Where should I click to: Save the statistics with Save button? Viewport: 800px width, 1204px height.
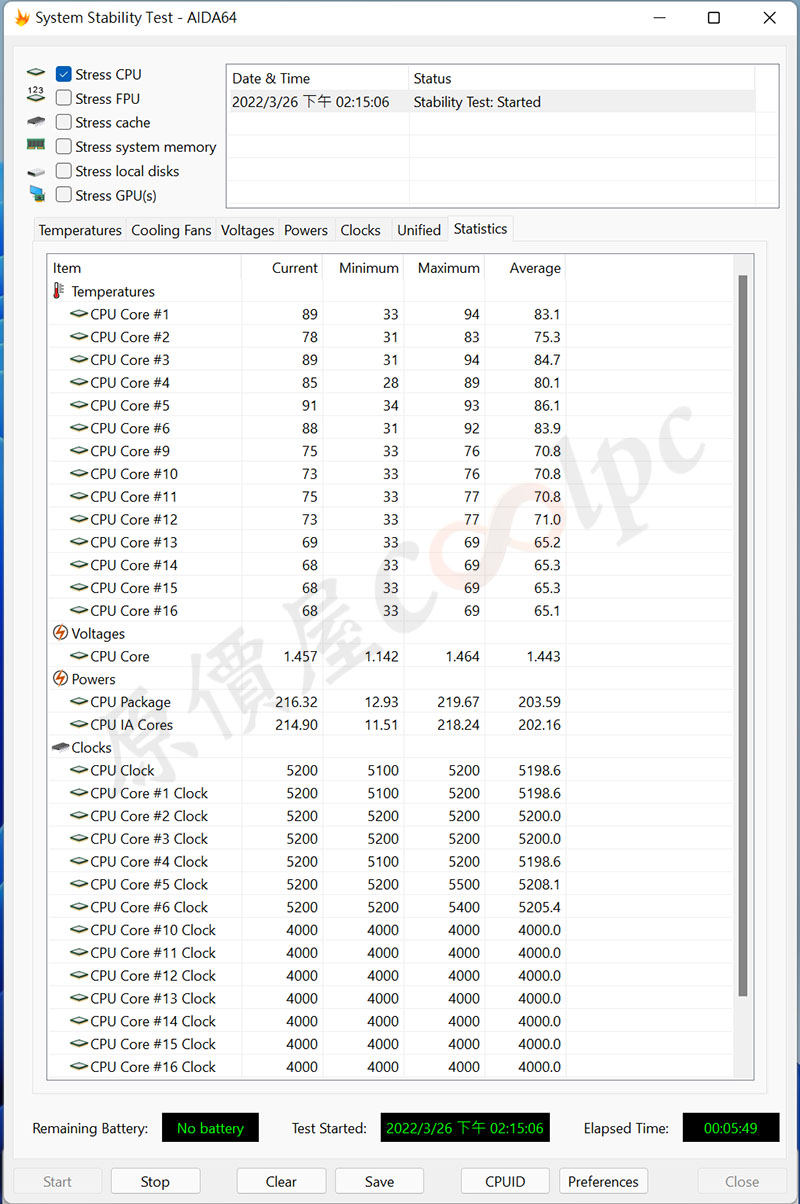pyautogui.click(x=379, y=1181)
